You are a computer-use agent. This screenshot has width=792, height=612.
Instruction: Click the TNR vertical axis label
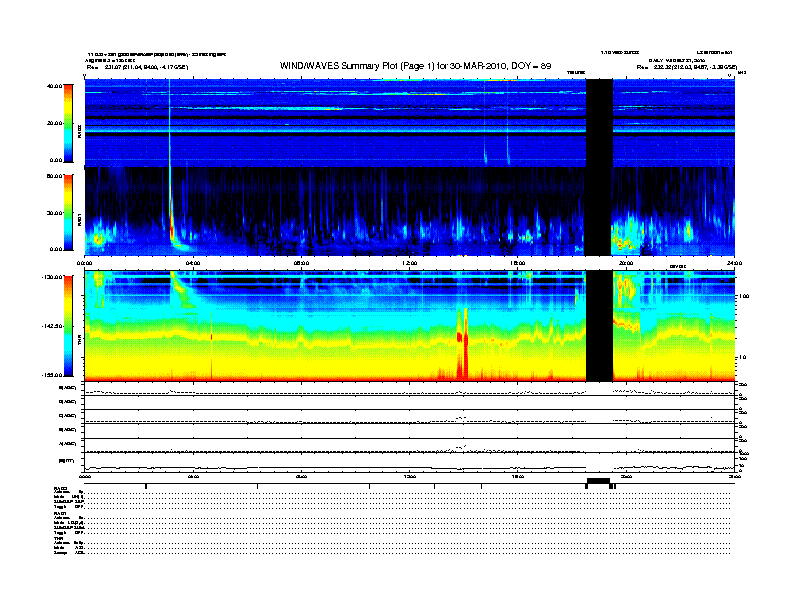click(x=79, y=342)
